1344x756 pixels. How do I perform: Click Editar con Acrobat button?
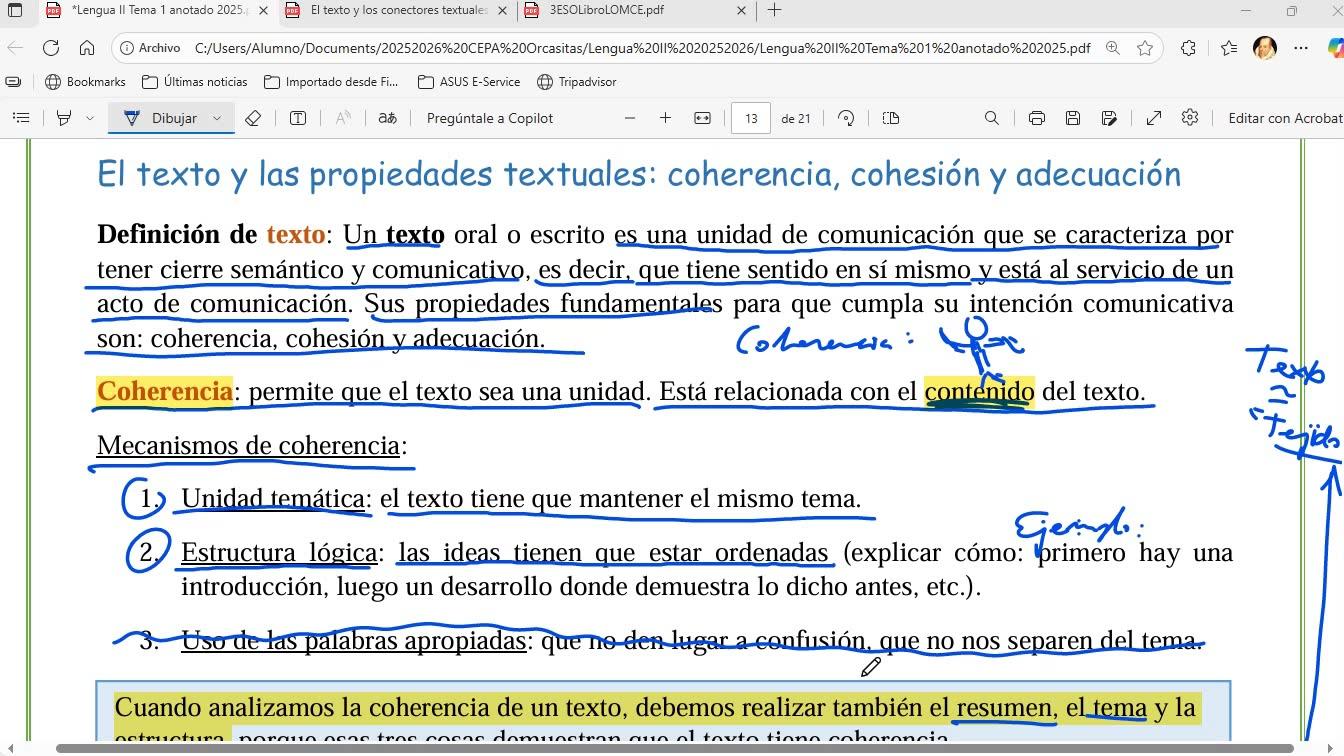[1284, 118]
